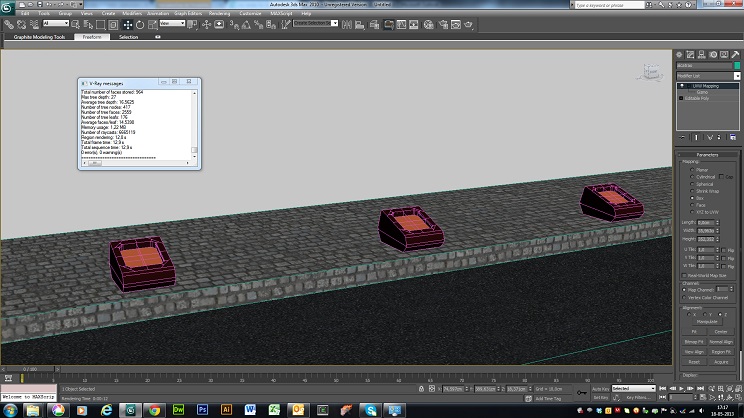Screen dimensions: 744x418
Task: Open the Create command panel tab
Action: click(679, 55)
